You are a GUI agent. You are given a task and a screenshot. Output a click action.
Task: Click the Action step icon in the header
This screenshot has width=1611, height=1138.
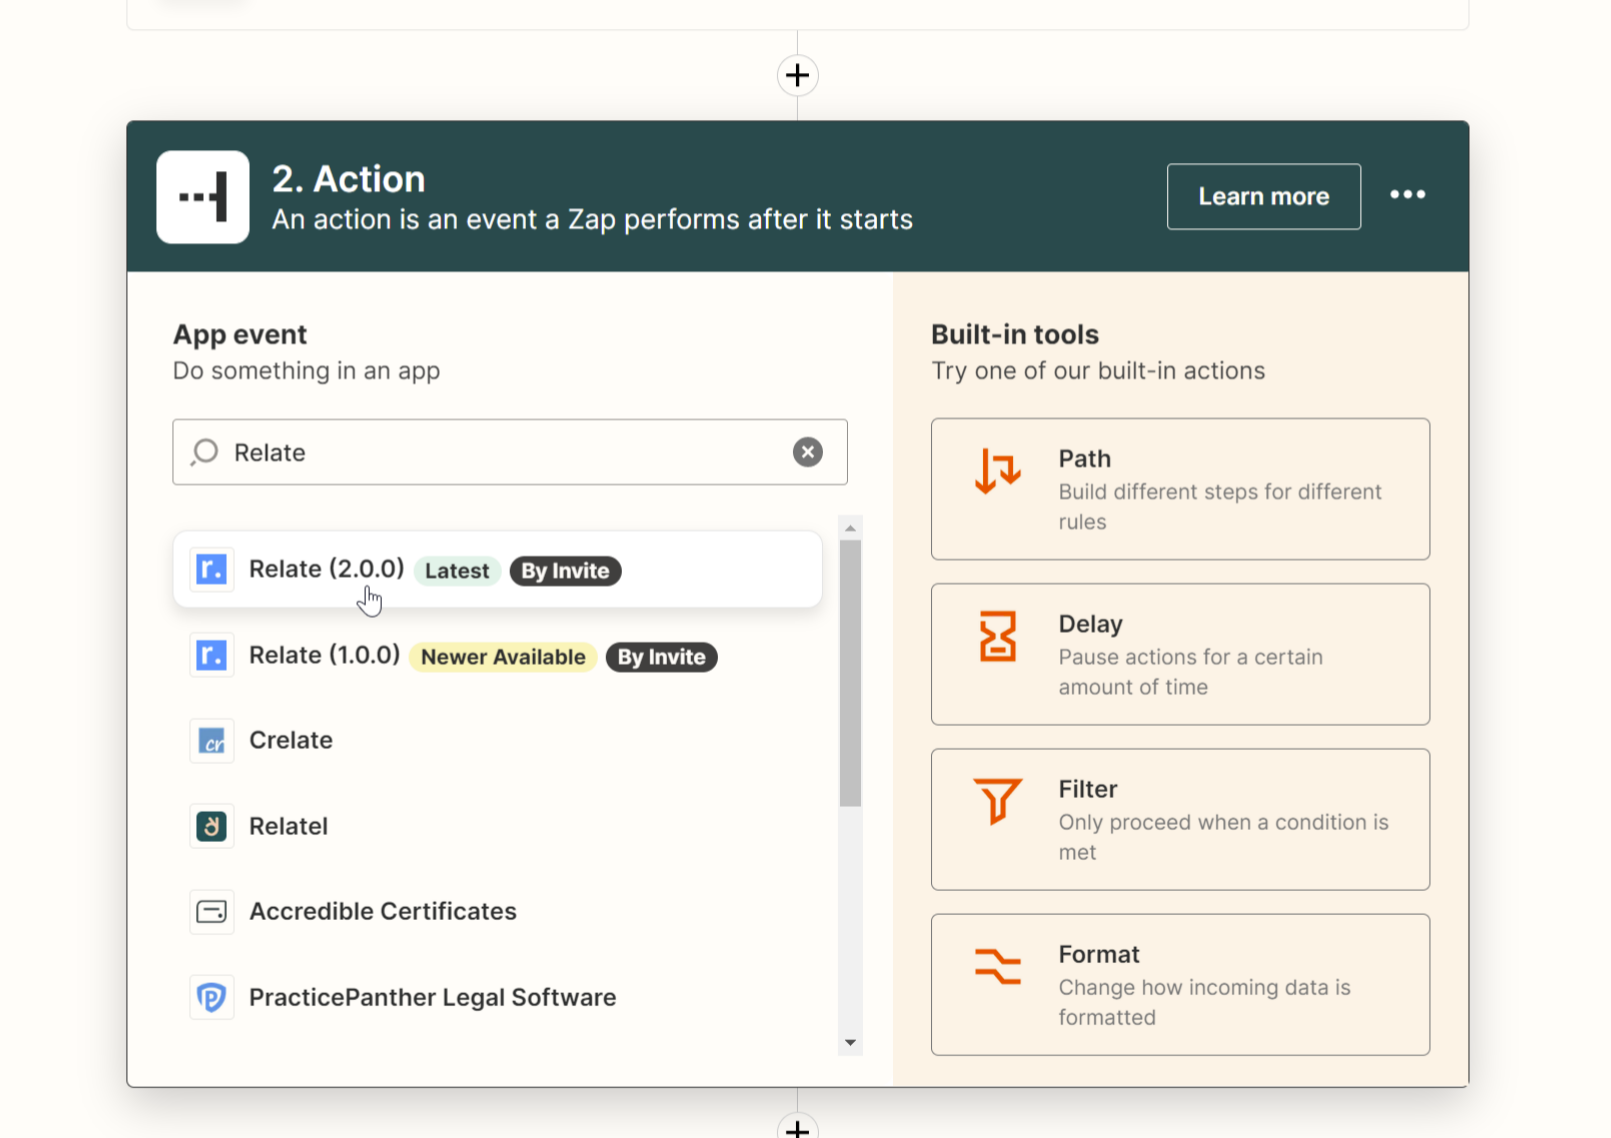click(203, 197)
